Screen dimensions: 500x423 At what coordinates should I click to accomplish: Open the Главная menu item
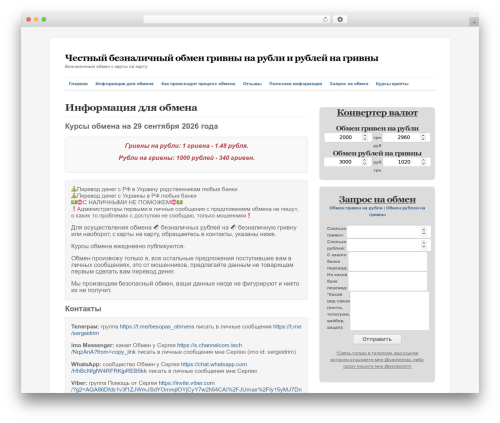point(78,84)
